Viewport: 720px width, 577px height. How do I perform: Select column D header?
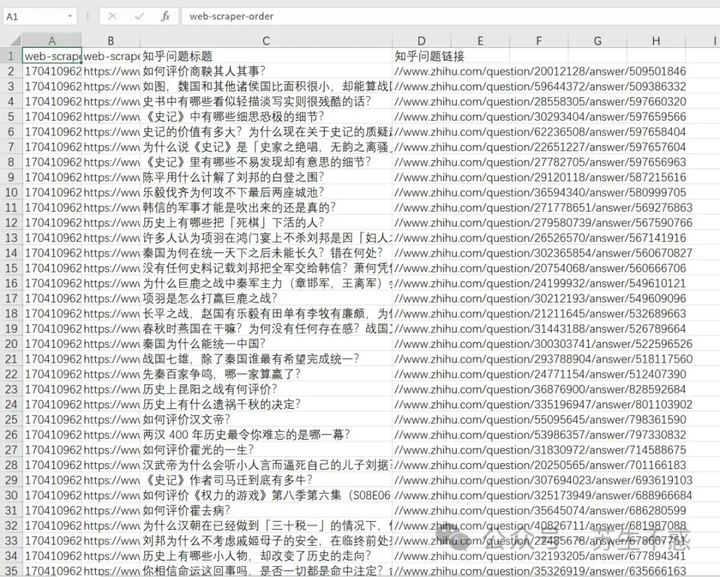421,41
